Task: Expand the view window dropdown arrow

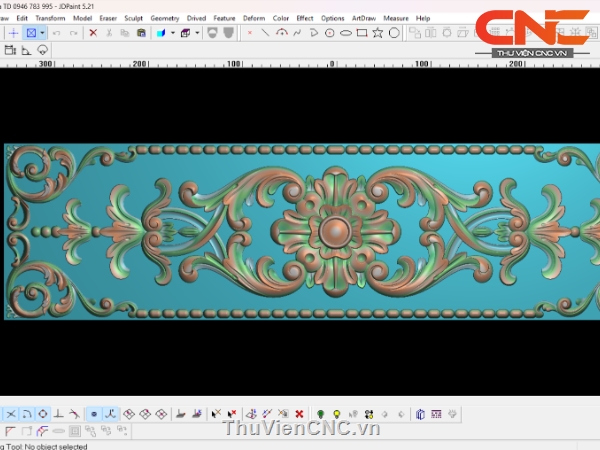Action: tap(42, 33)
